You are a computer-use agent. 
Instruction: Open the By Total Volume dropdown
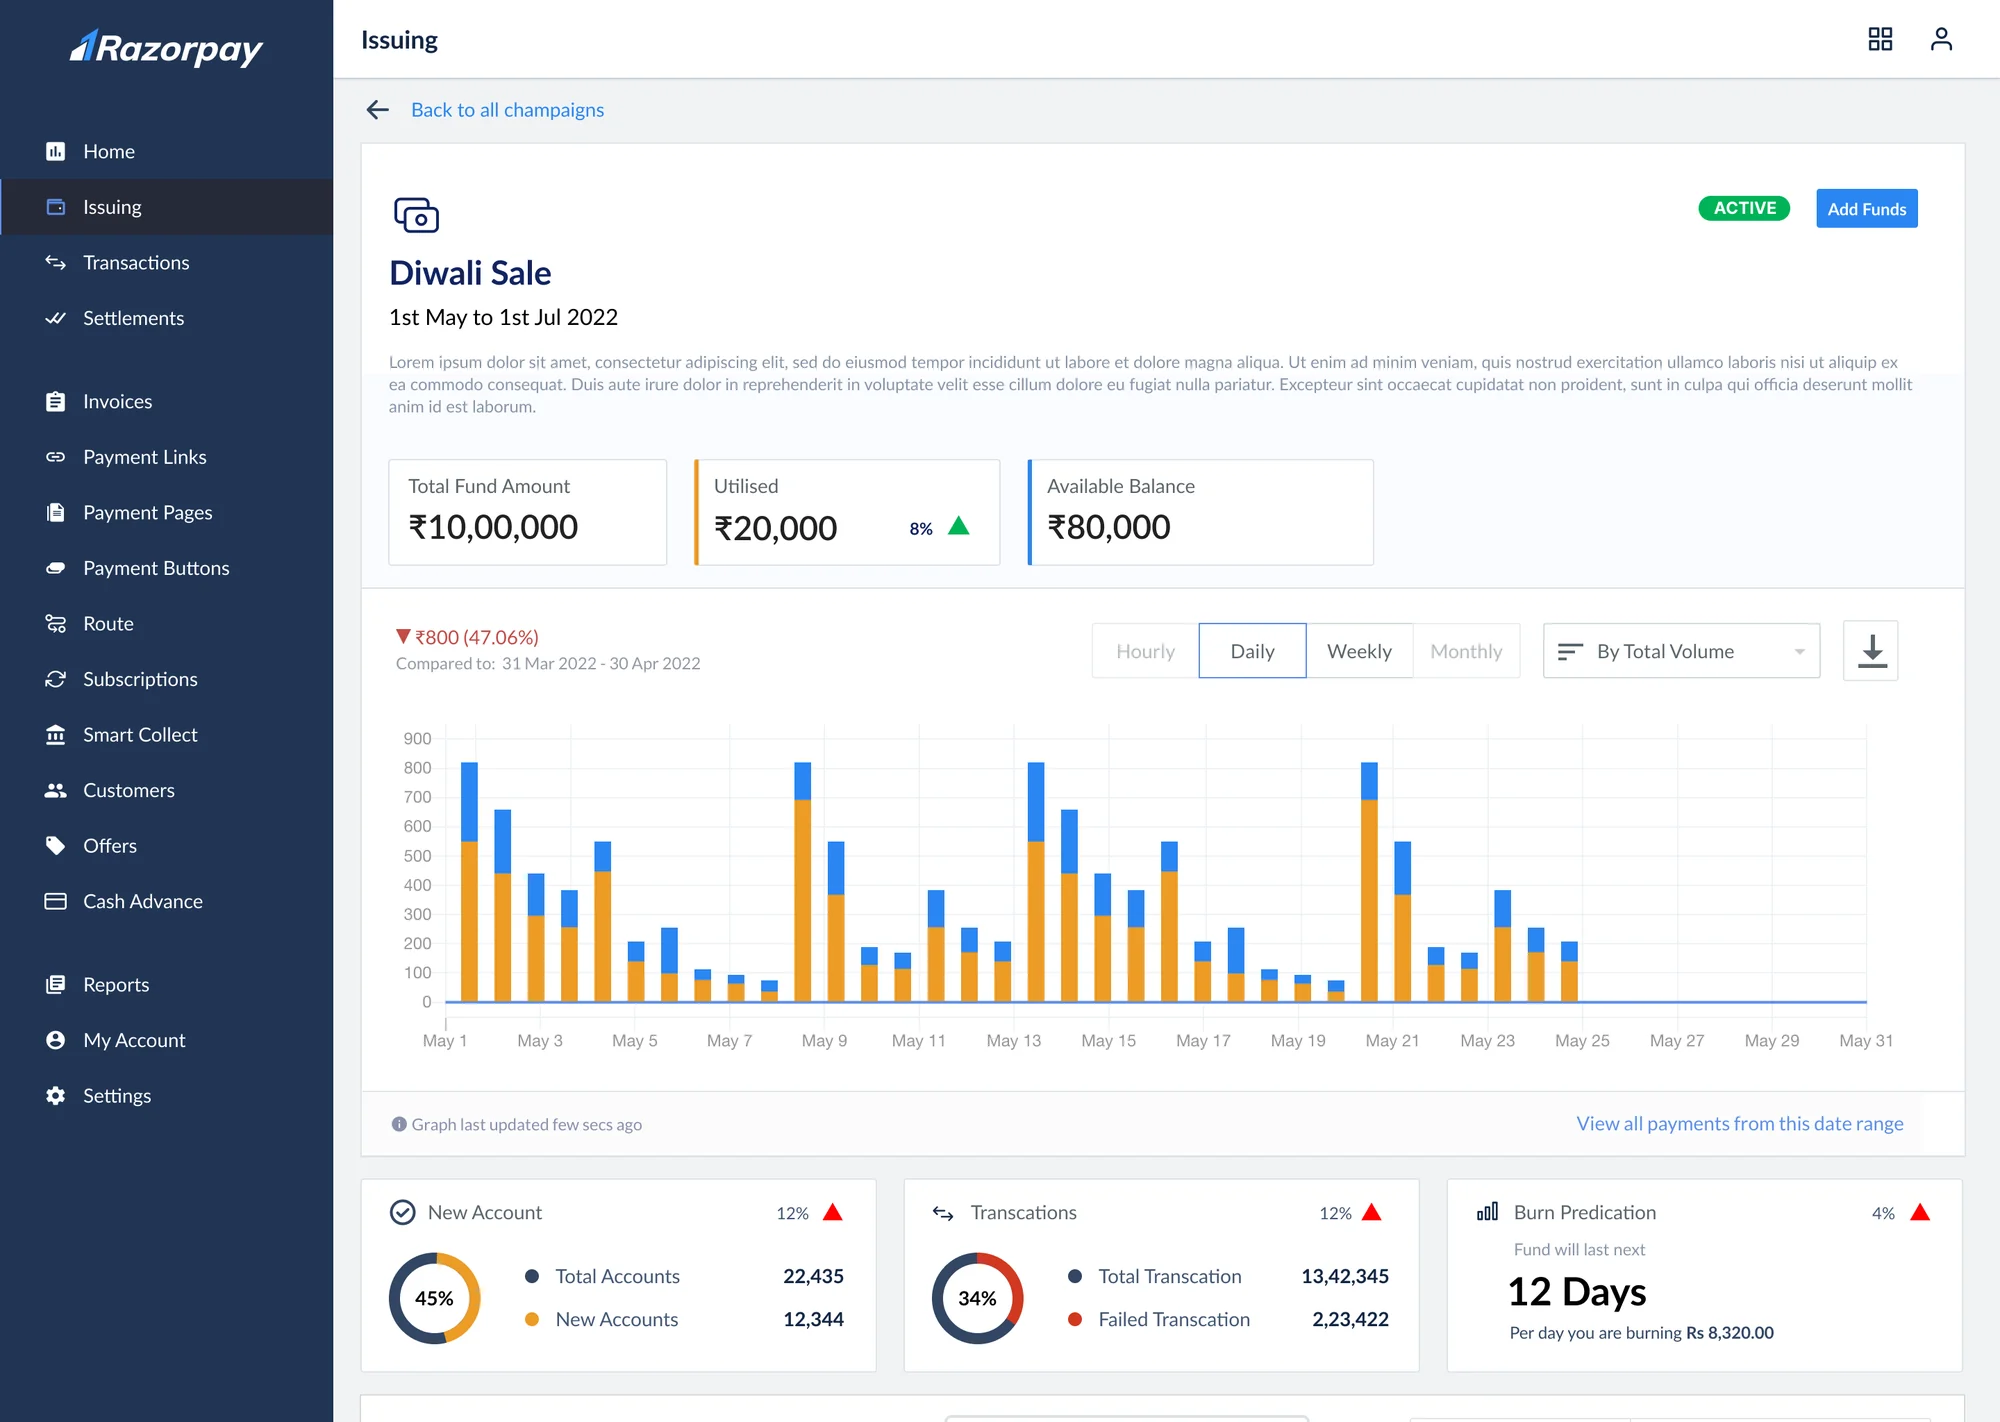(x=1681, y=651)
